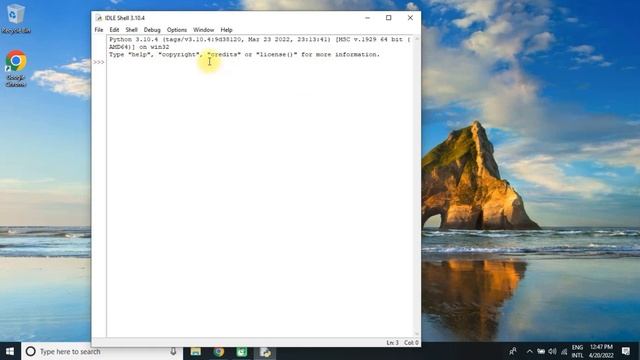
Task: Click the microphone icon in search box
Action: point(173,351)
